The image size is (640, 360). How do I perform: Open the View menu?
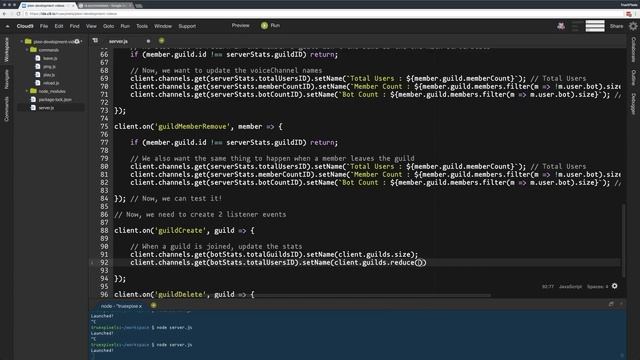point(91,26)
